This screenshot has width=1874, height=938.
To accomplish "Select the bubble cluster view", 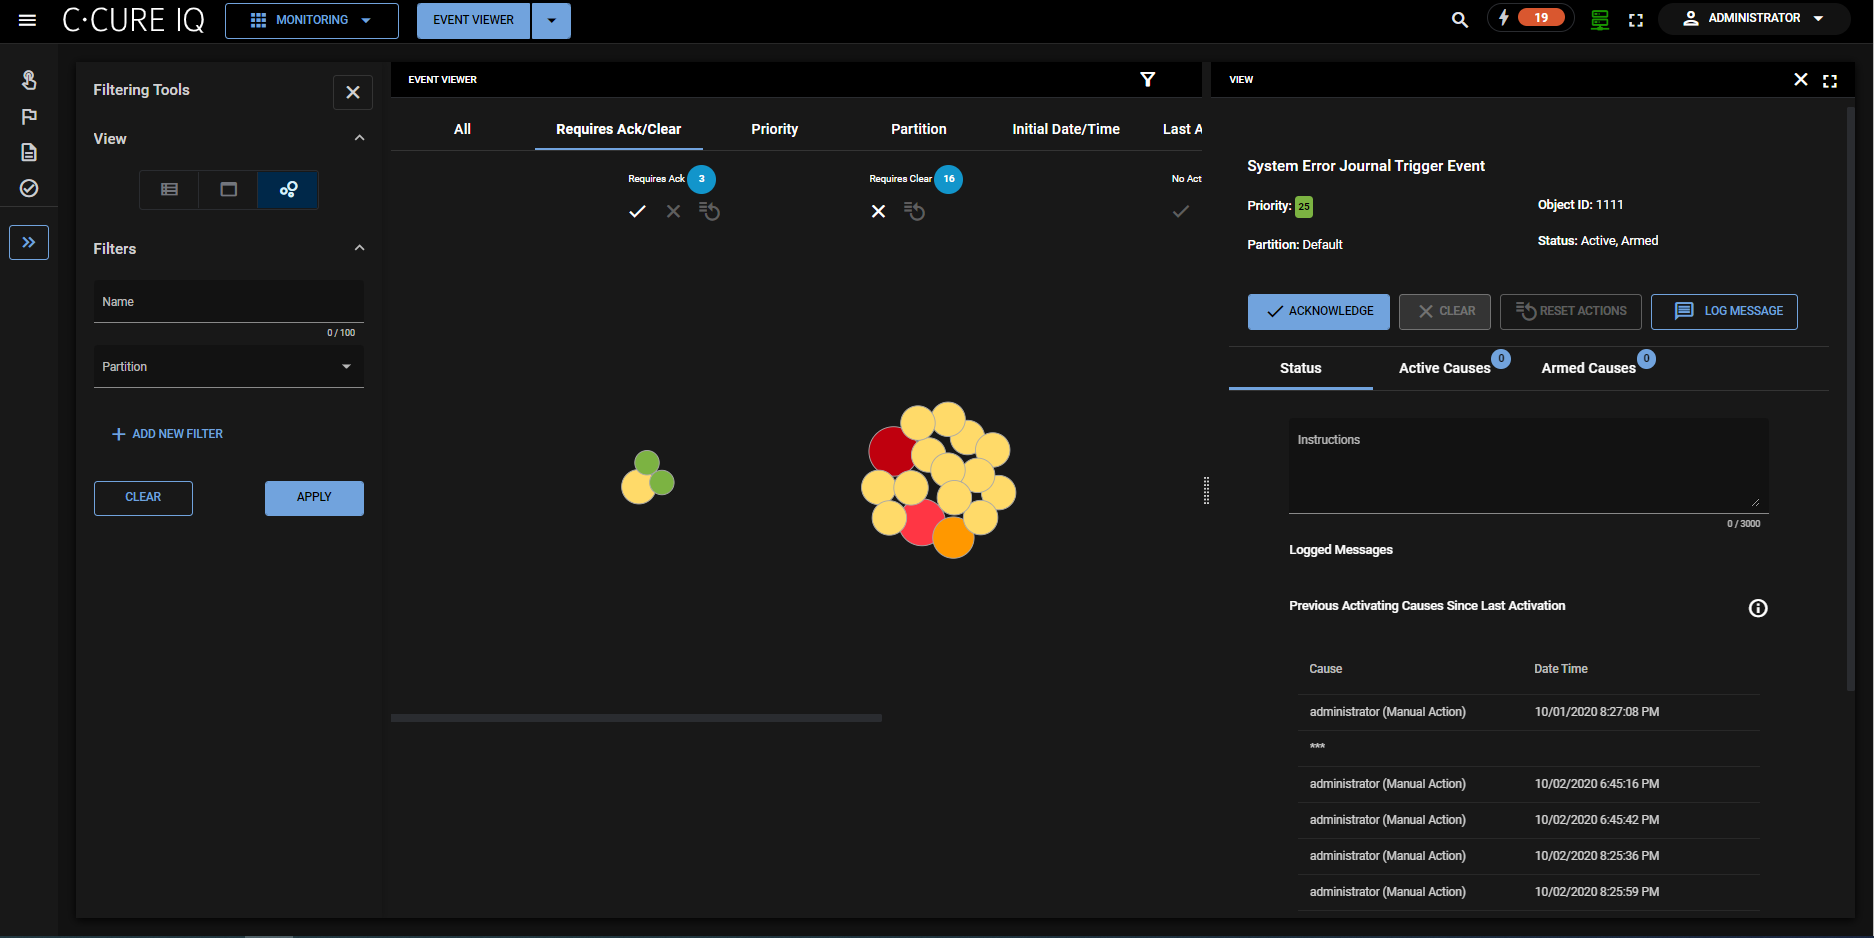I will (x=288, y=189).
